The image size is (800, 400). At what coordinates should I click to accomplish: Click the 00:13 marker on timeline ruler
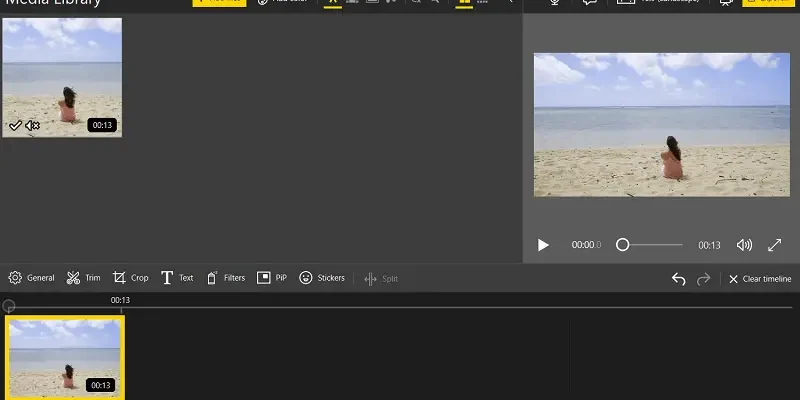click(120, 300)
